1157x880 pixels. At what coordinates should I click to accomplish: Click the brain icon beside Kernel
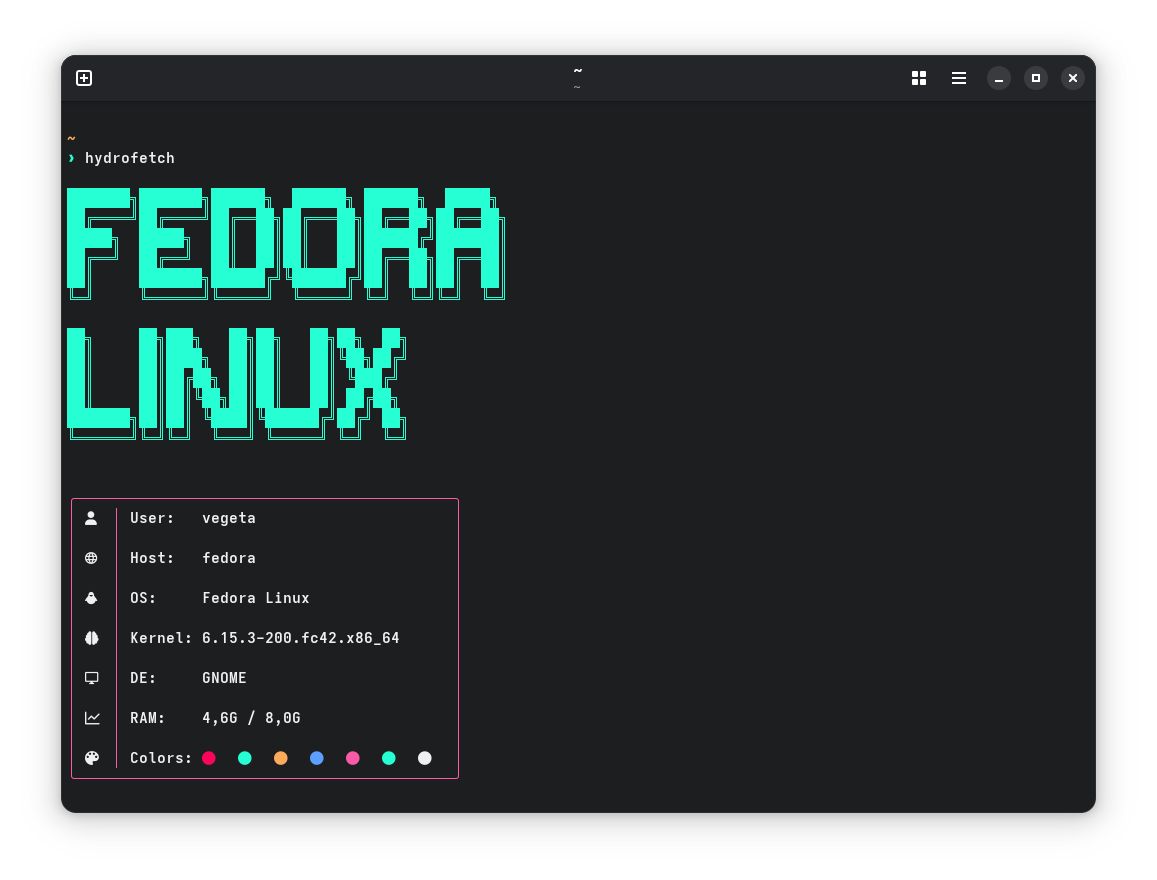click(91, 638)
